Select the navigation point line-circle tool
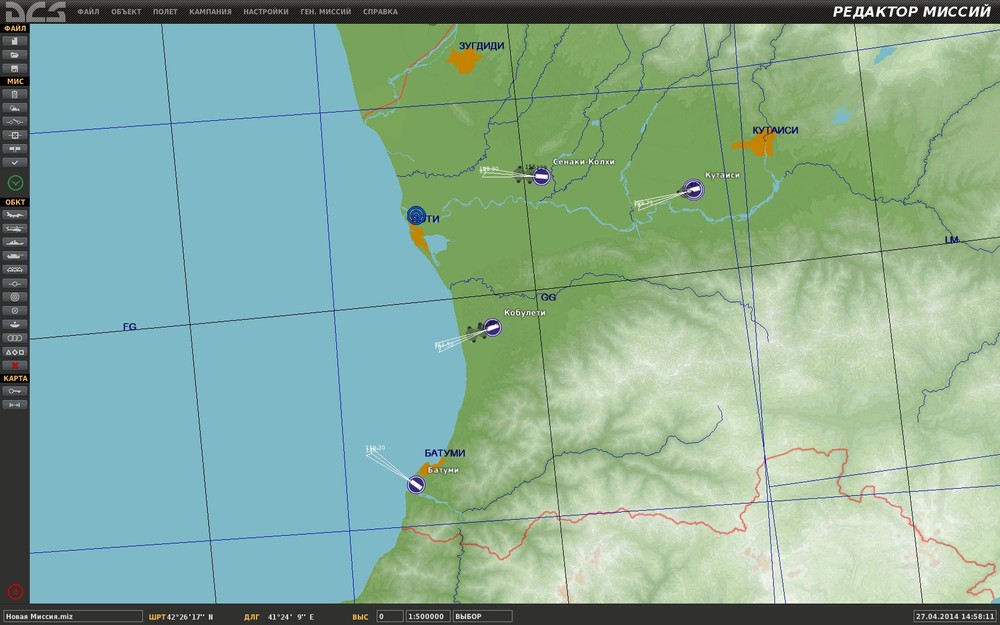1000x625 pixels. [15, 283]
